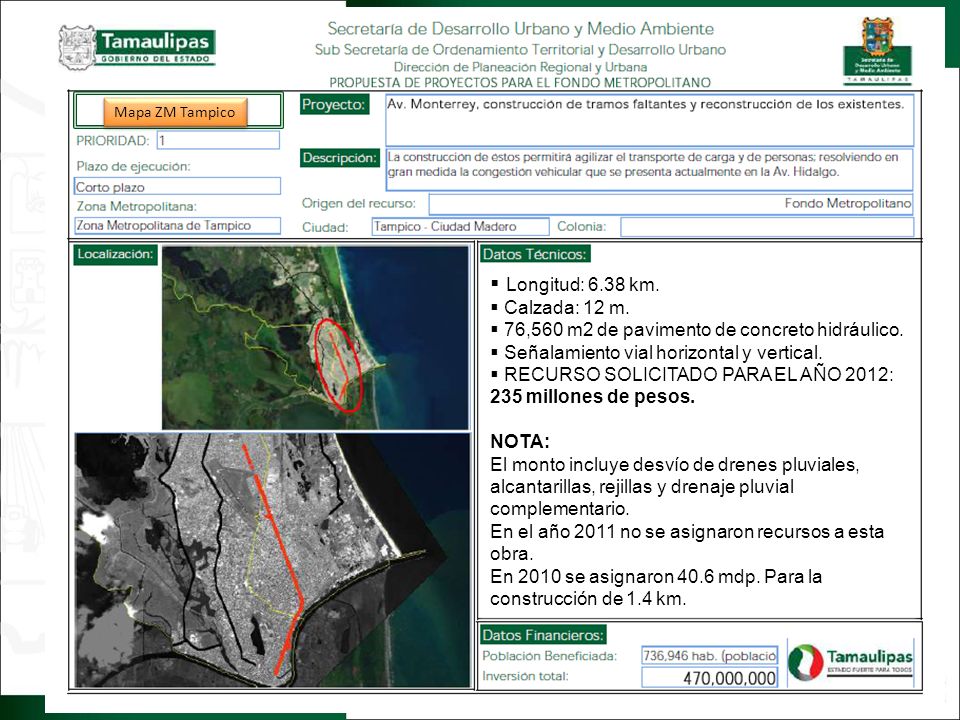Click the 'Dirección de Planeación Regional y Urbana' line

pyautogui.click(x=520, y=67)
